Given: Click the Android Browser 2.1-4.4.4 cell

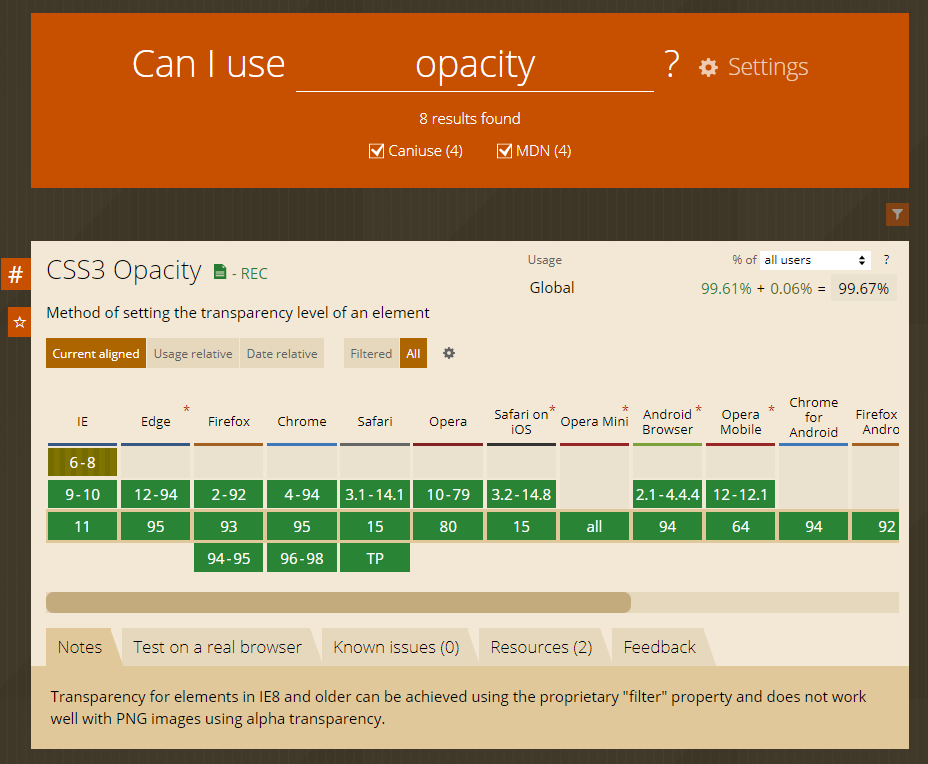Looking at the screenshot, I should (668, 494).
